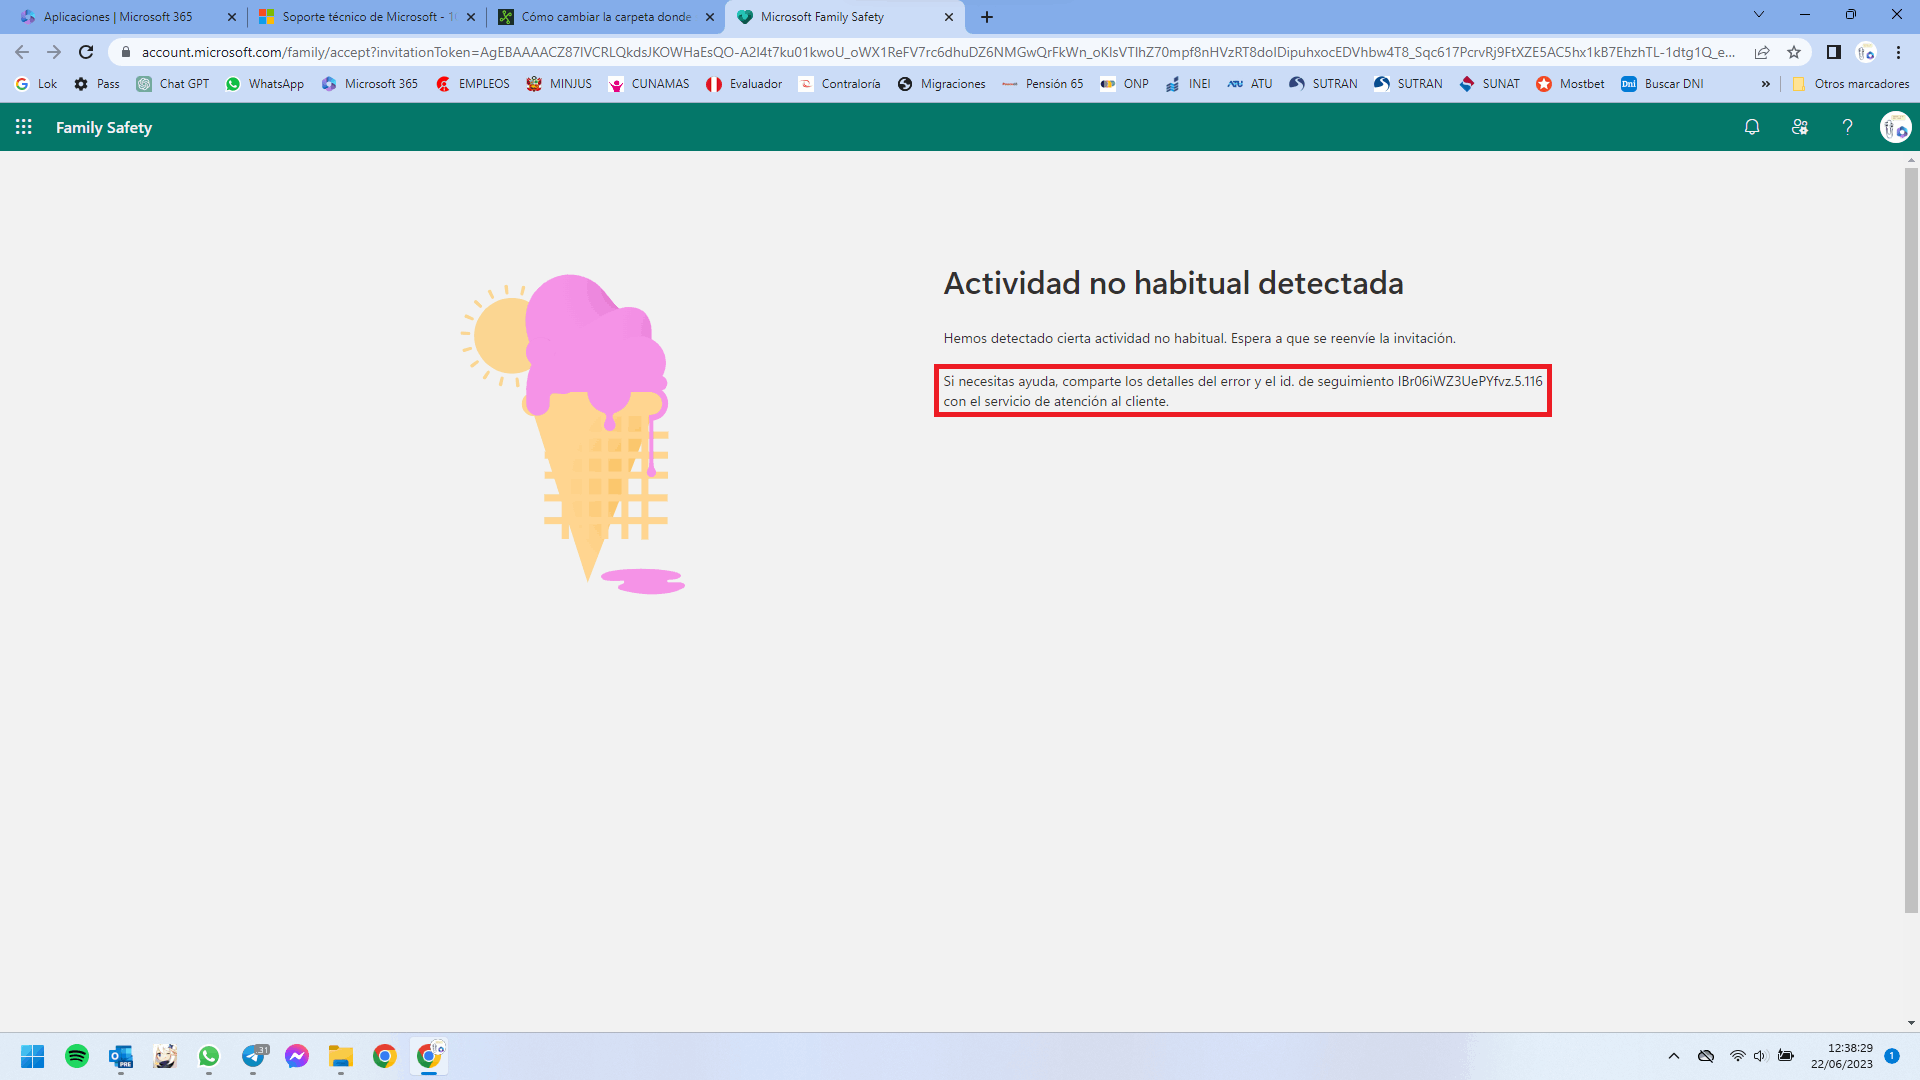Click the page vertical scrollbar

tap(1911, 540)
